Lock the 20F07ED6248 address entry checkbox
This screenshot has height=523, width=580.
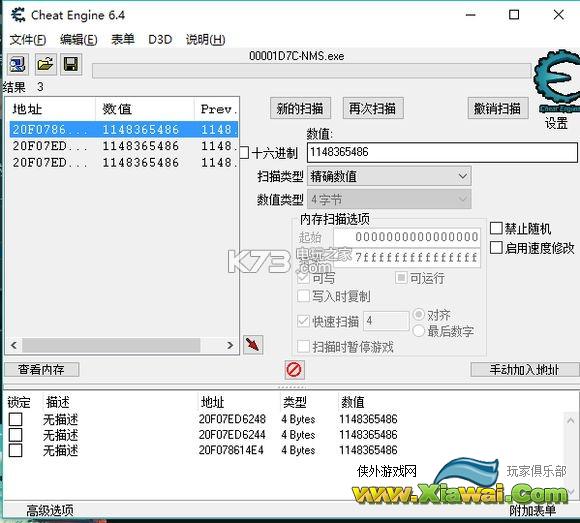16,419
